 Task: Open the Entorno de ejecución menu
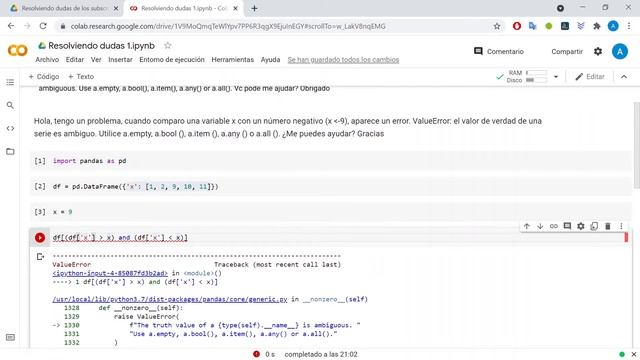pos(172,60)
